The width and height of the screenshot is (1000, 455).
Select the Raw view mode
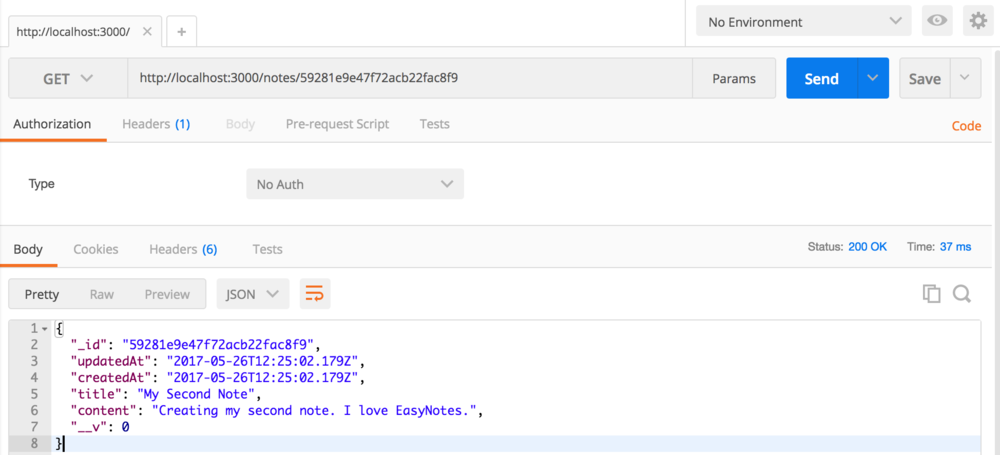point(101,294)
